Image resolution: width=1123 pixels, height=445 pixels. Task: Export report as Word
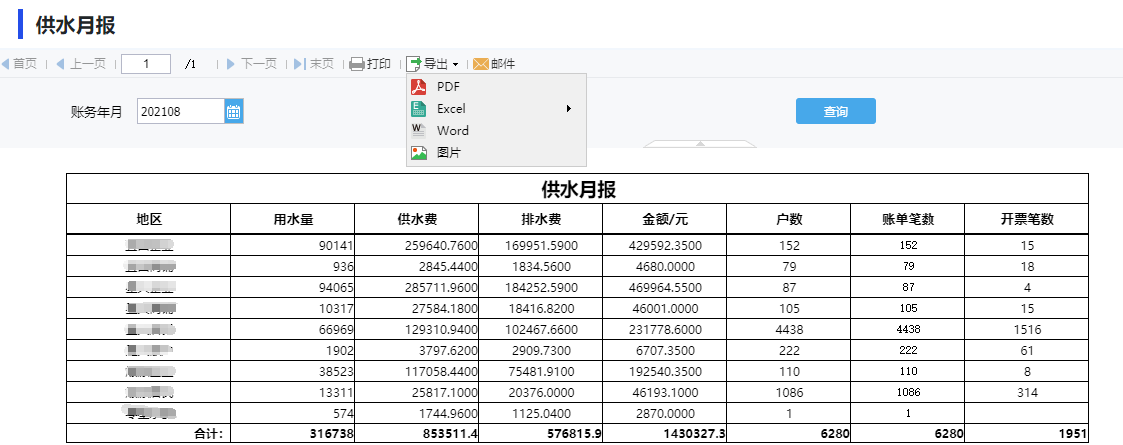point(496,130)
